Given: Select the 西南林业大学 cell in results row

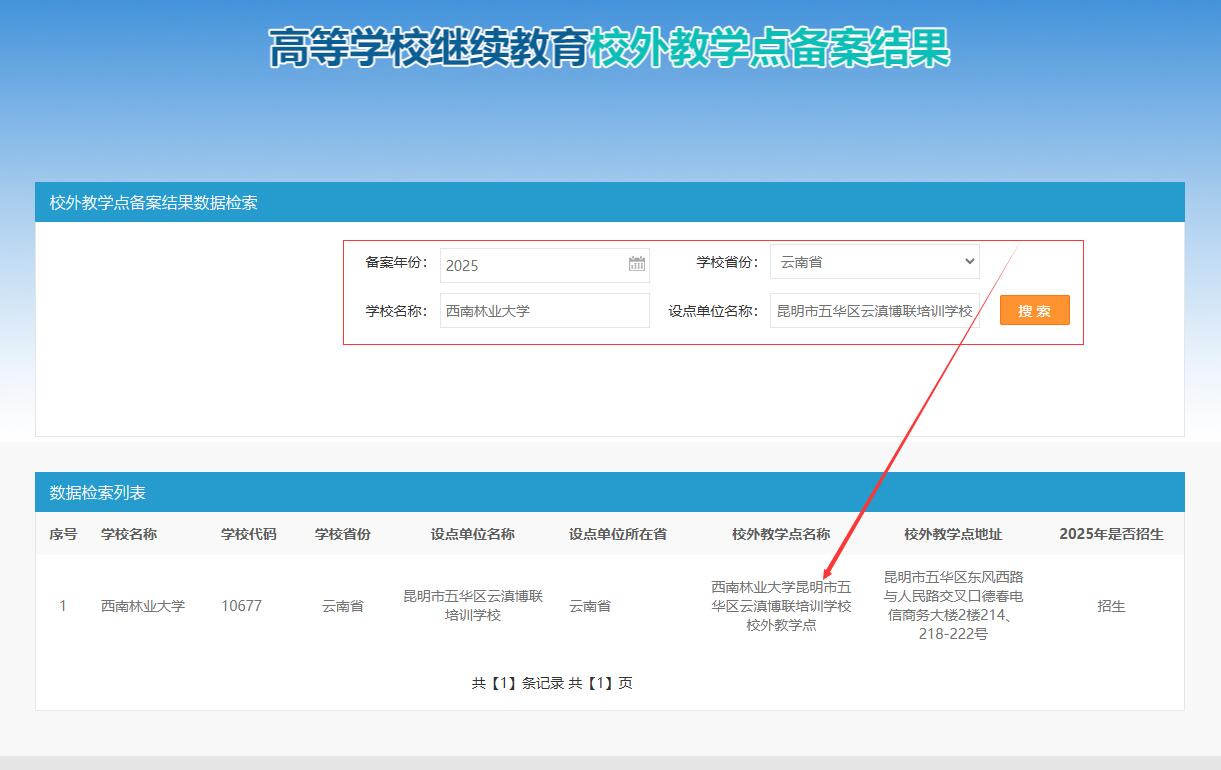Looking at the screenshot, I should [x=143, y=606].
